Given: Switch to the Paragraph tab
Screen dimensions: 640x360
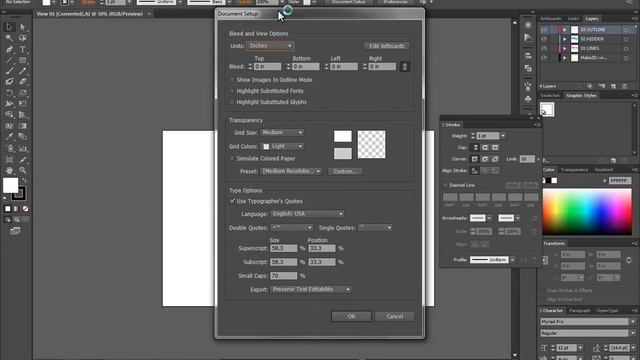Looking at the screenshot, I should point(580,311).
